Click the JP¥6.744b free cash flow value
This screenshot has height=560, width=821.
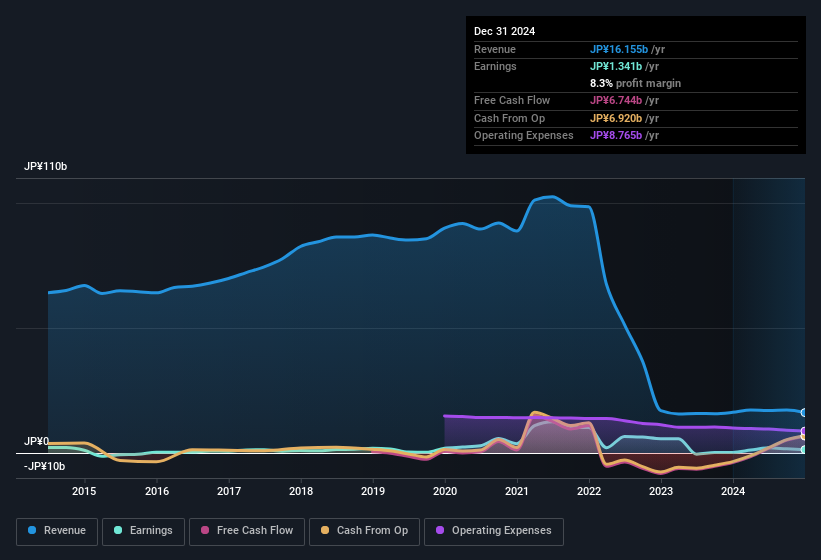coord(616,100)
